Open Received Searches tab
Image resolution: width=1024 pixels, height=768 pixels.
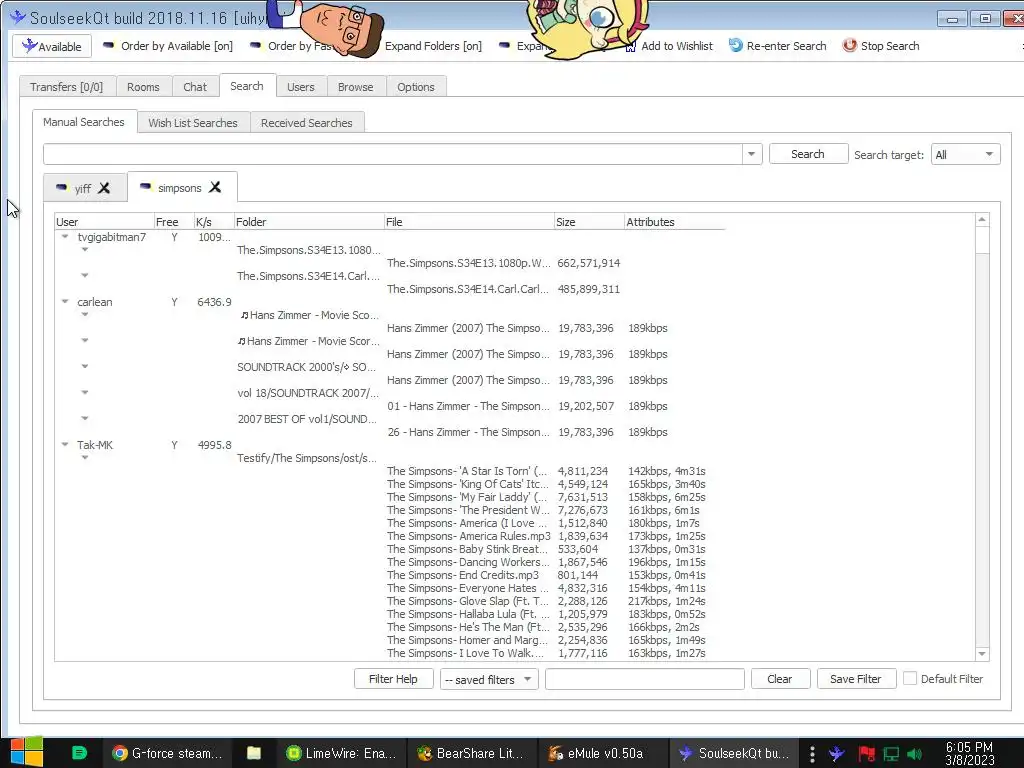pos(306,123)
